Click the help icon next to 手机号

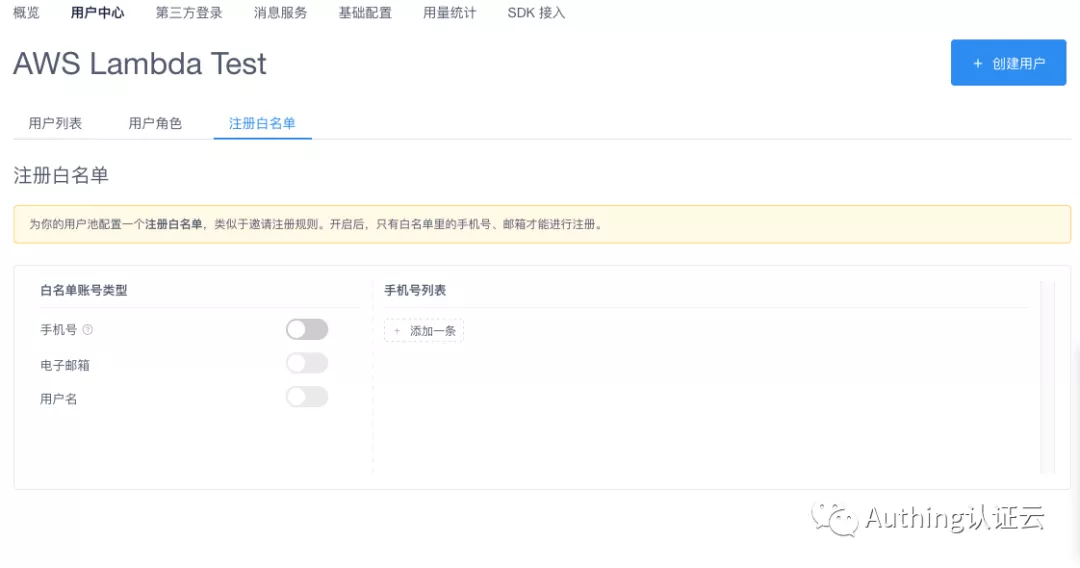(87, 330)
